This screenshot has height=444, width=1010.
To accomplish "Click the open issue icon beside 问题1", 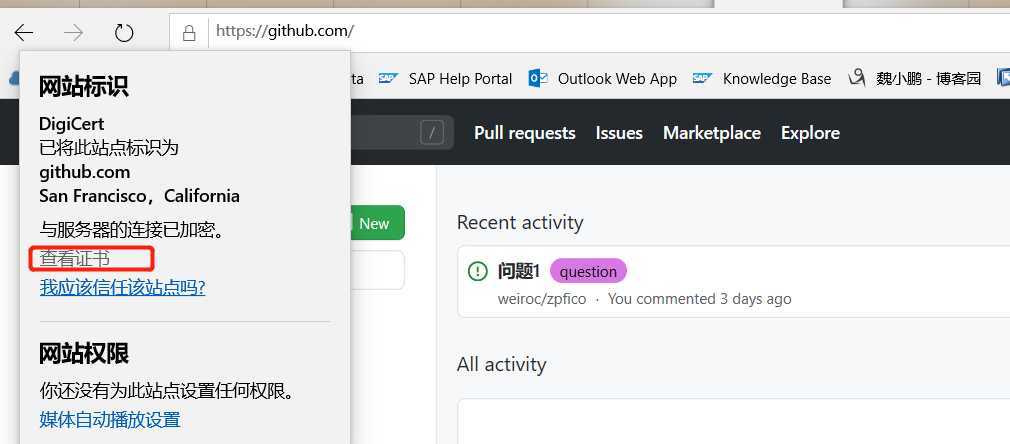I will point(477,271).
